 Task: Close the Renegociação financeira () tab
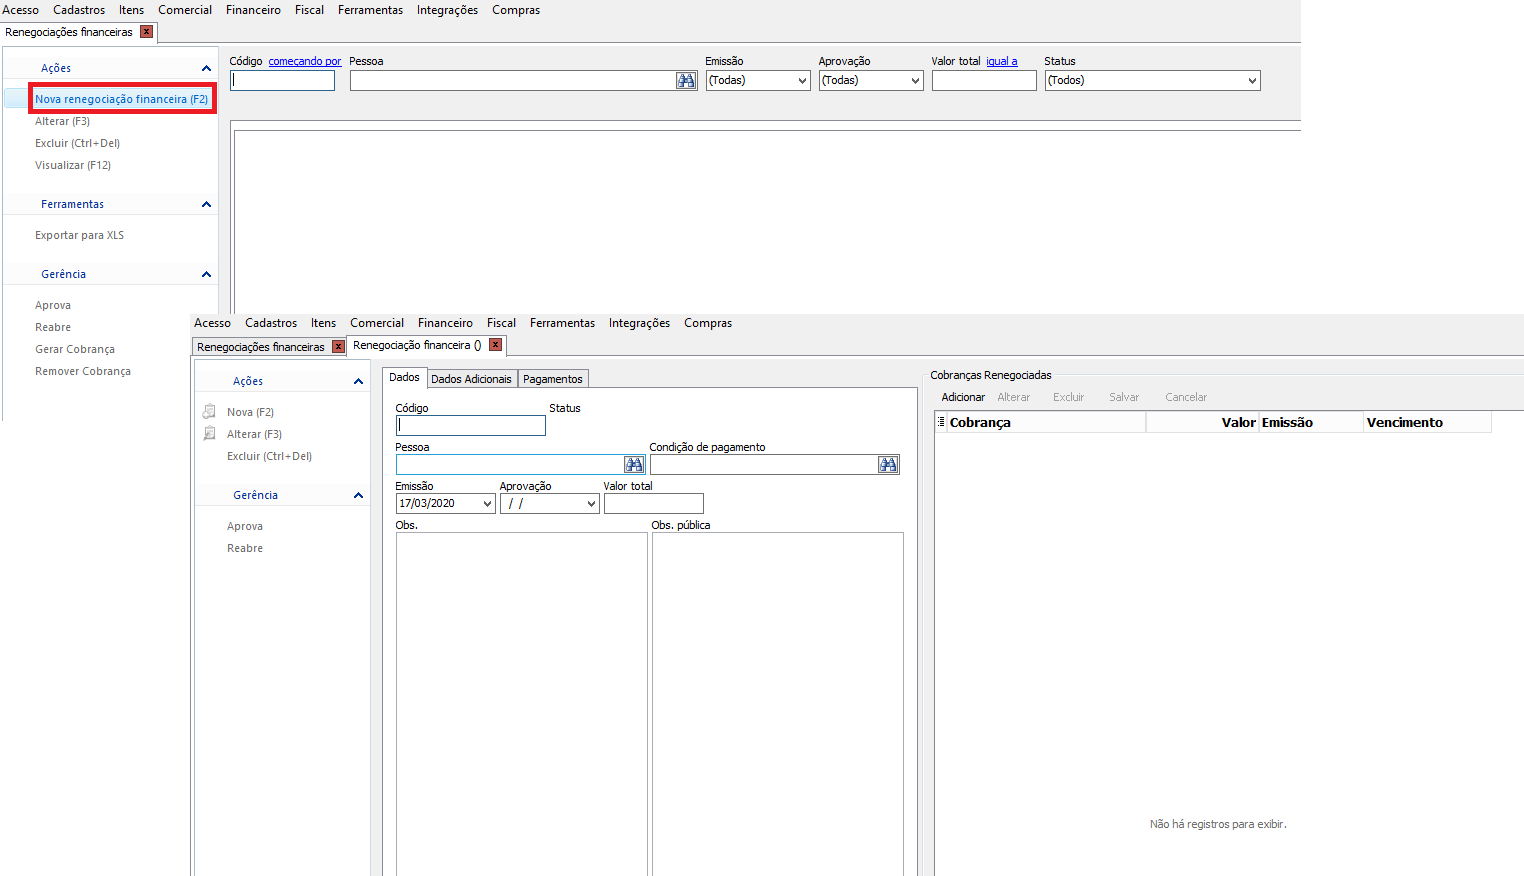495,345
